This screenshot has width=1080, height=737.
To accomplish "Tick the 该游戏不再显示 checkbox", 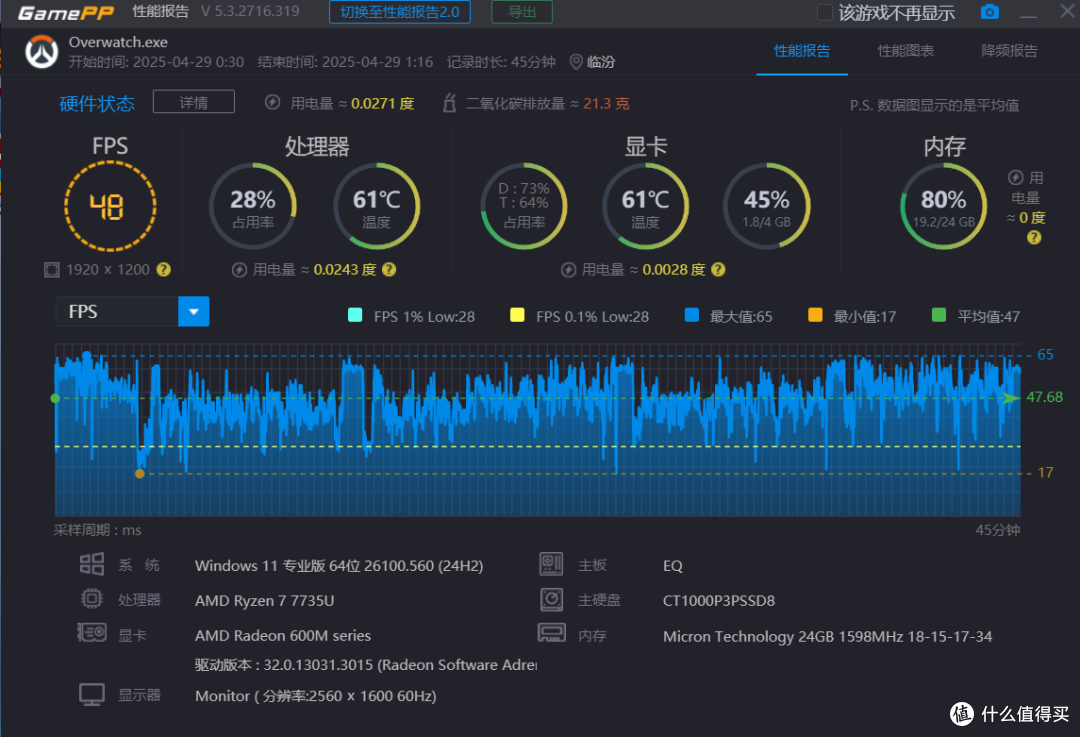I will 824,12.
